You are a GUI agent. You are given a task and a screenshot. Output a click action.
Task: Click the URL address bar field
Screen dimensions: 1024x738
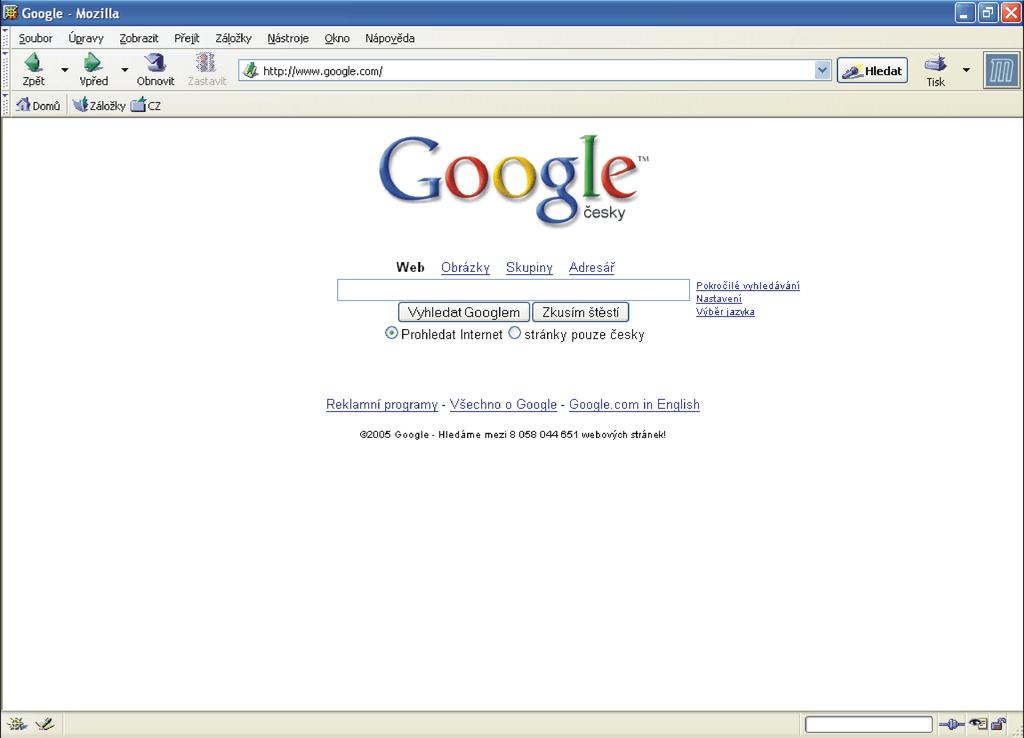point(537,71)
